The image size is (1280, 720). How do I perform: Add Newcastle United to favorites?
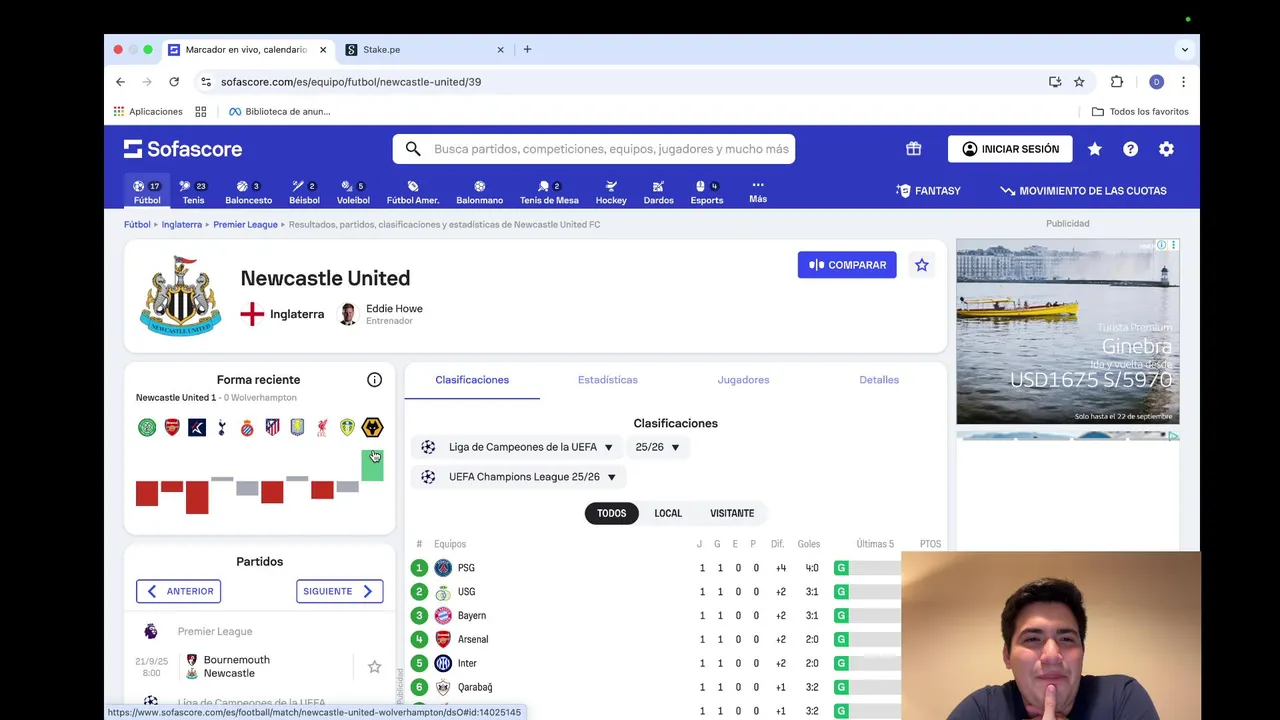[x=921, y=265]
